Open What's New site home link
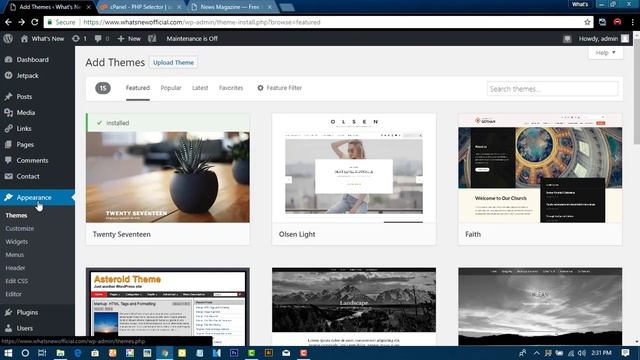The image size is (640, 360). [x=43, y=39]
